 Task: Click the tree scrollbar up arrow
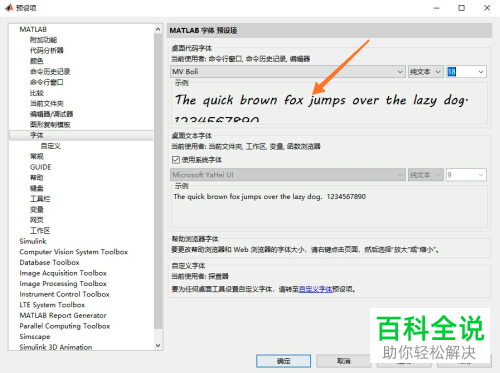point(158,29)
